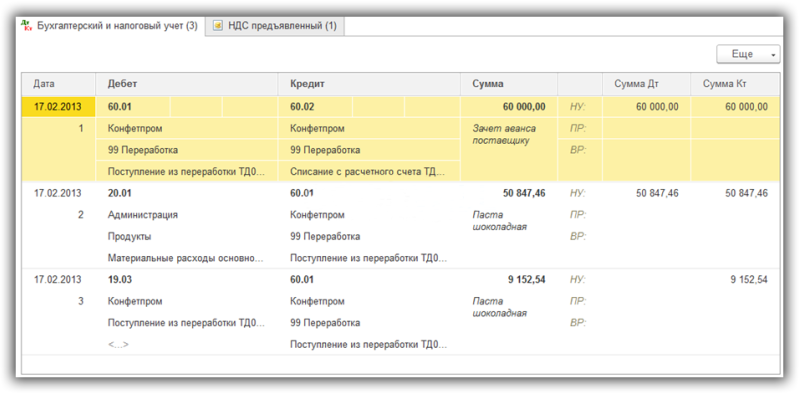Select credit account 60.02 cell
The height and width of the screenshot is (394, 800).
point(315,107)
